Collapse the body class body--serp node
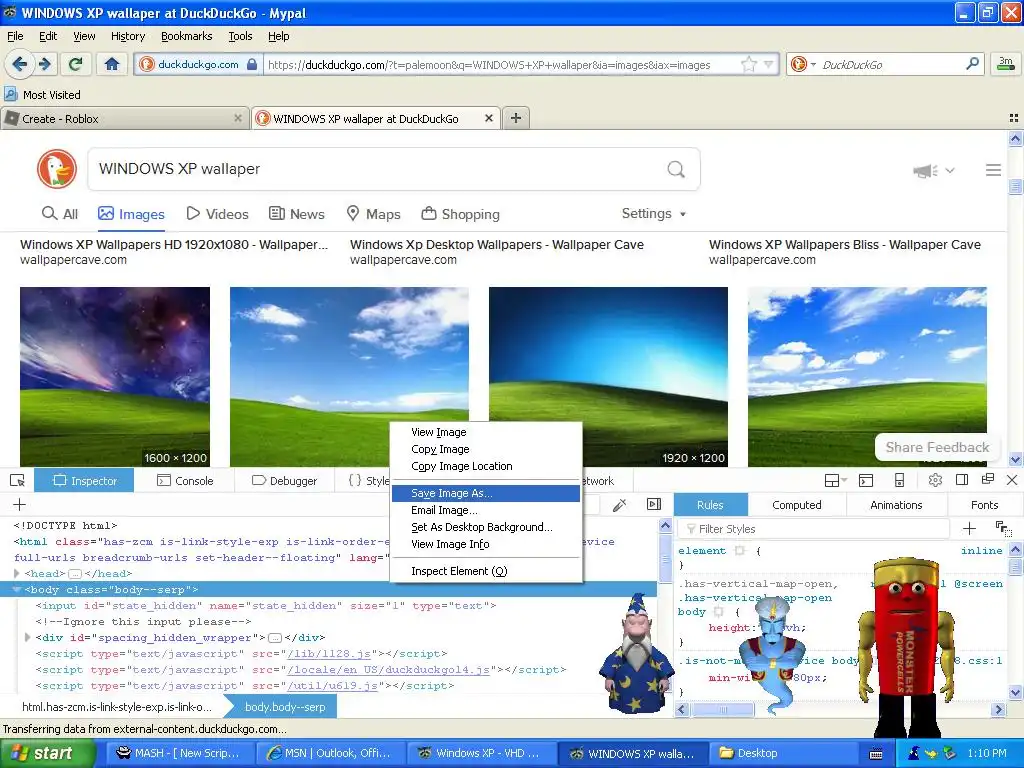Image resolution: width=1024 pixels, height=768 pixels. point(17,589)
